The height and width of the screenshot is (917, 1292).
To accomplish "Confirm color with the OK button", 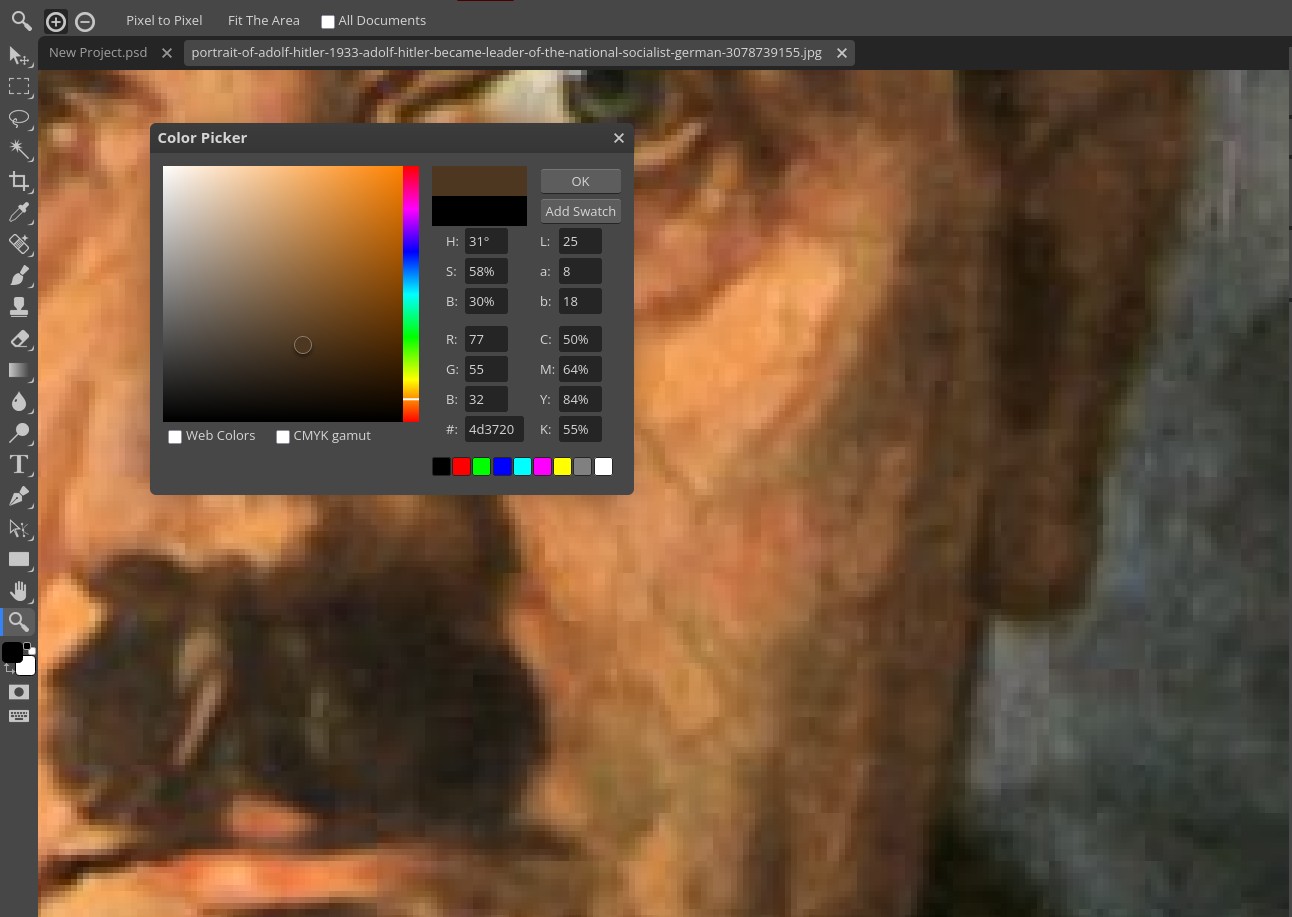I will coord(581,181).
